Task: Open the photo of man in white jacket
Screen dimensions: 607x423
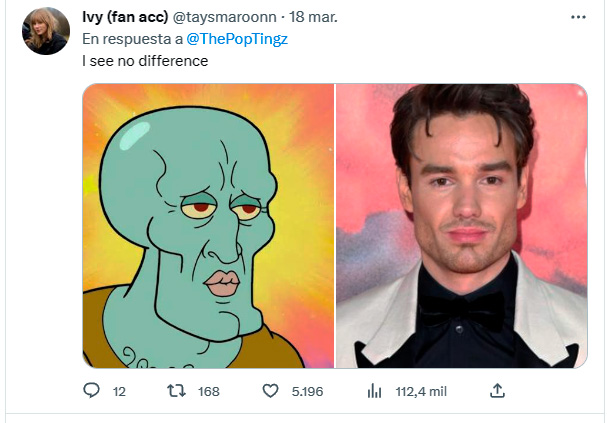Action: click(461, 225)
